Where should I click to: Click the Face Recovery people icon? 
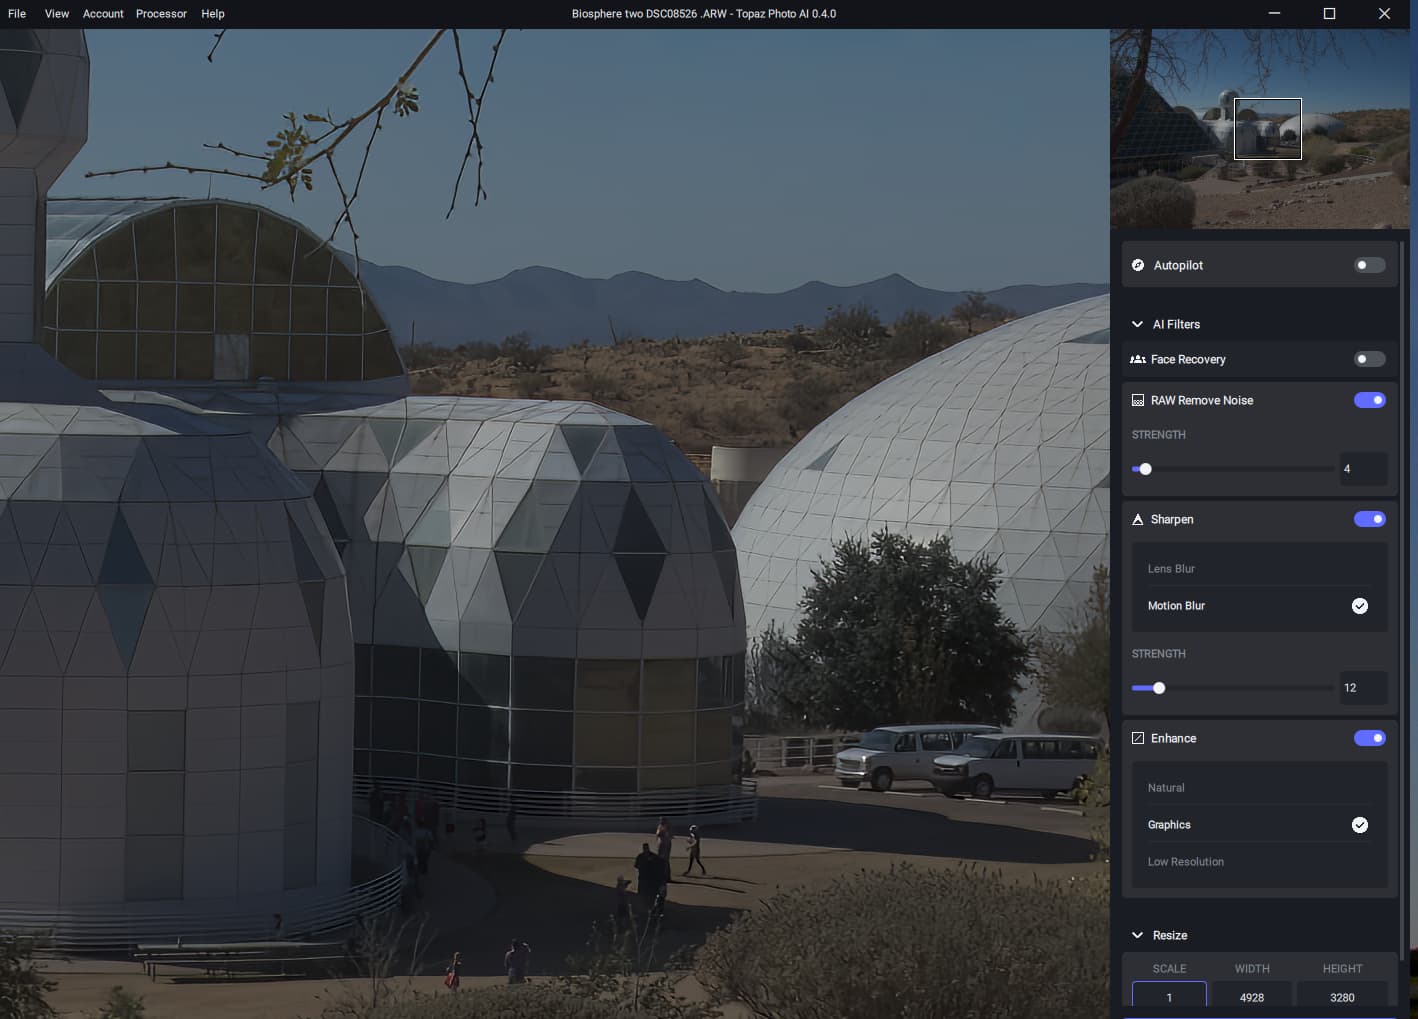pos(1138,359)
